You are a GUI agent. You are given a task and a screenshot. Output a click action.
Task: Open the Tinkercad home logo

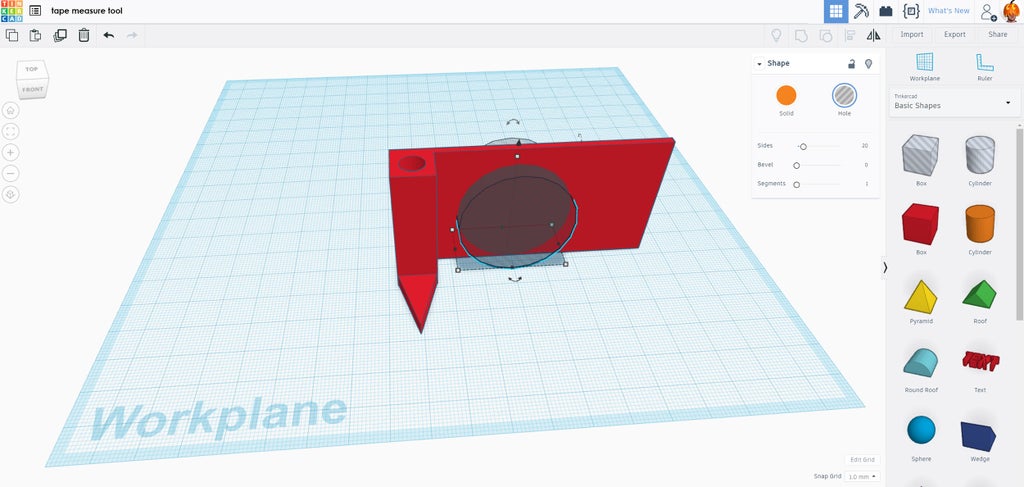click(11, 11)
